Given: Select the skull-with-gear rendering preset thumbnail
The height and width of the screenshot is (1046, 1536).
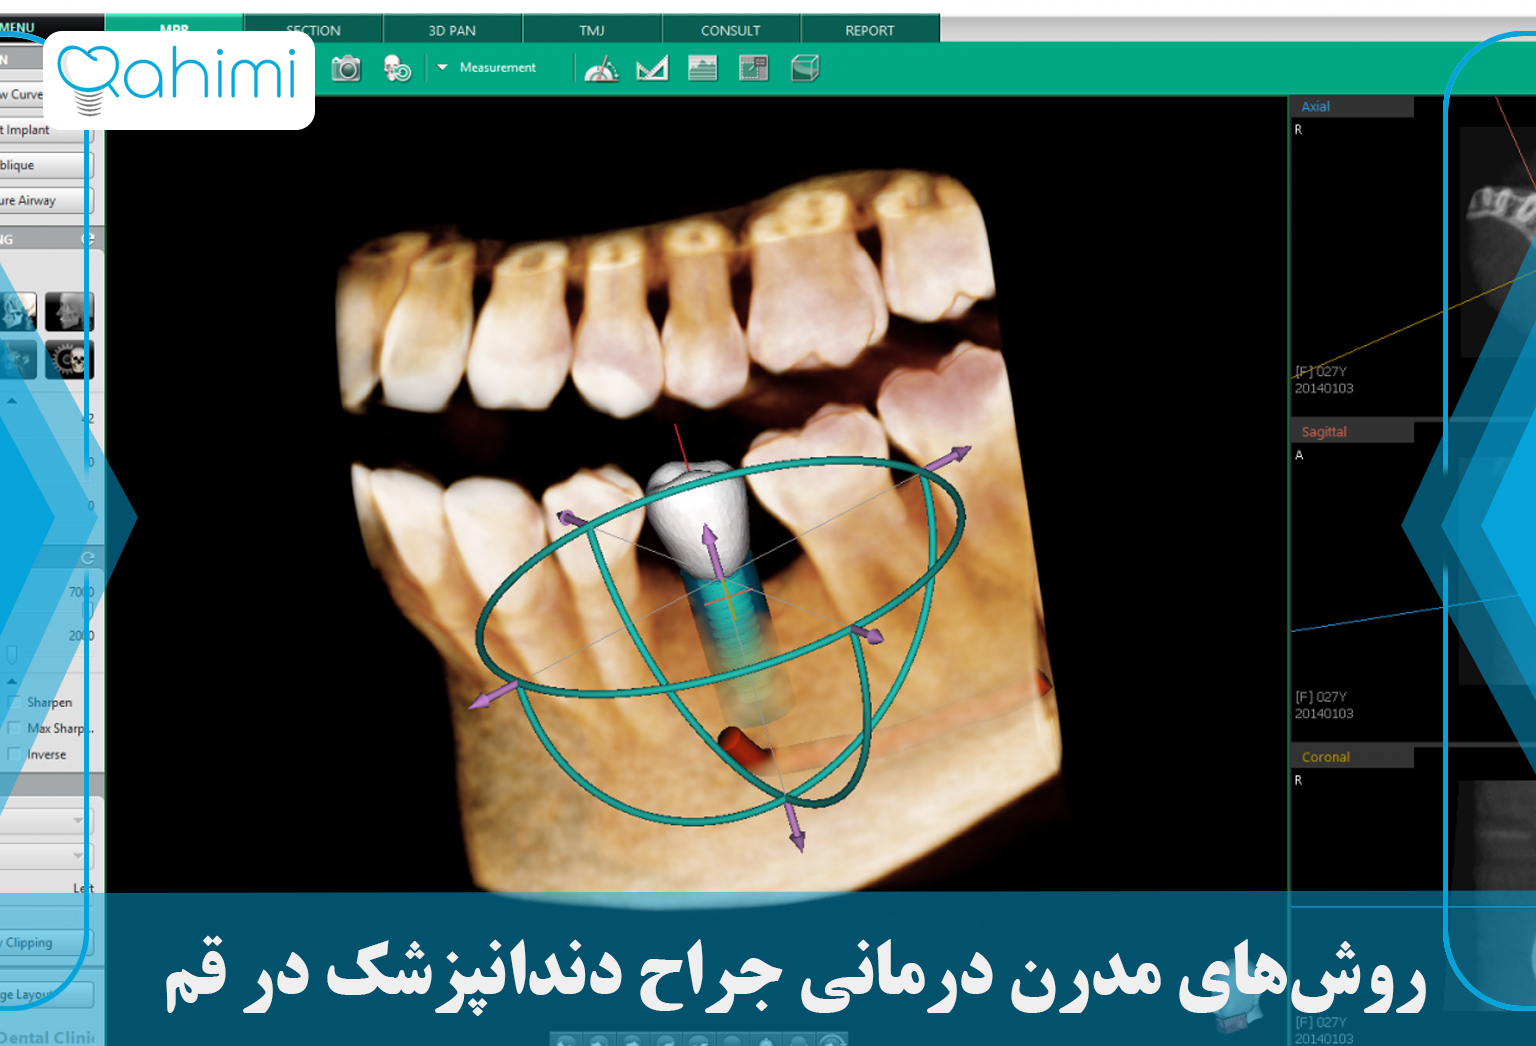Looking at the screenshot, I should point(70,360).
